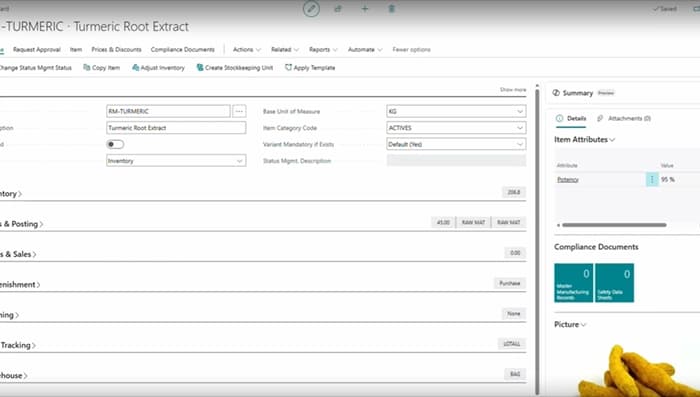Click Apply Template action
700x397 pixels.
click(310, 67)
